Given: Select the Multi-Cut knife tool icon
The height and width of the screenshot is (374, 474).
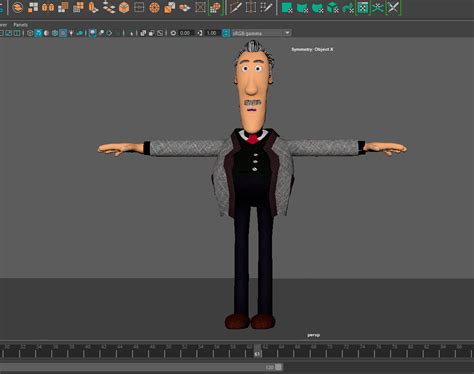Looking at the screenshot, I should pyautogui.click(x=236, y=7).
